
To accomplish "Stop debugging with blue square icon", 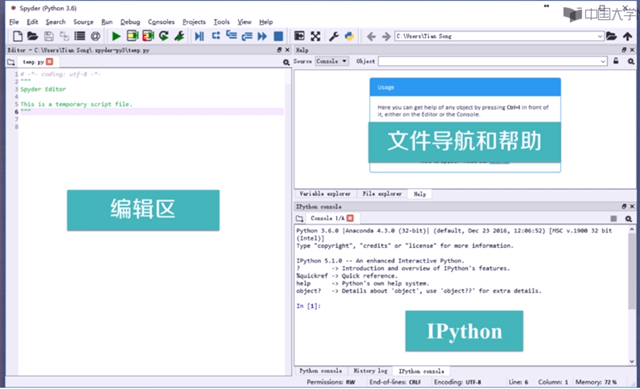I will tap(278, 36).
